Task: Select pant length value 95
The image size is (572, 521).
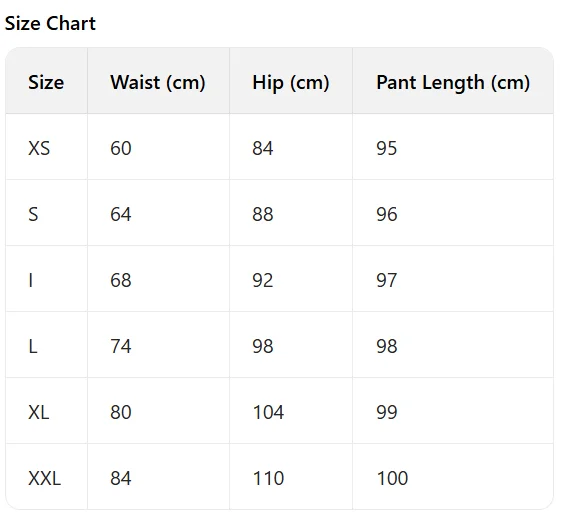Action: coord(387,148)
